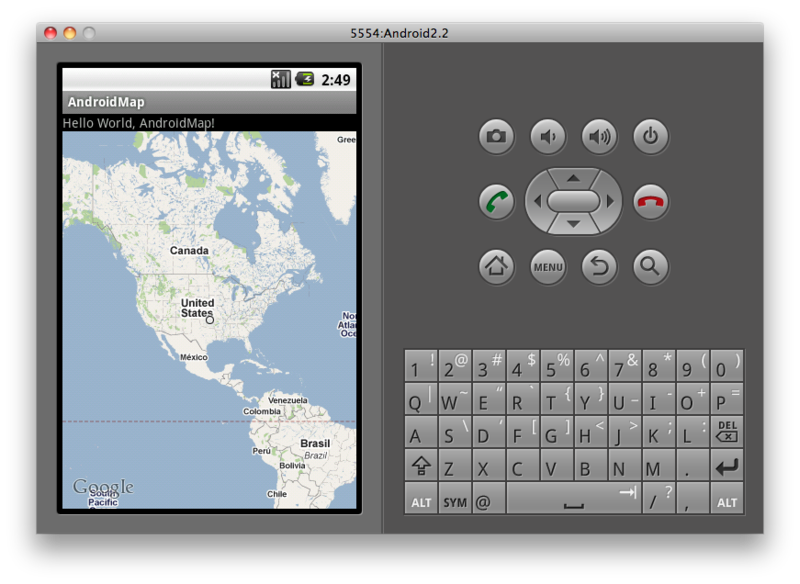Click the 0 number key
Viewport: 800px width, 584px height.
click(727, 365)
